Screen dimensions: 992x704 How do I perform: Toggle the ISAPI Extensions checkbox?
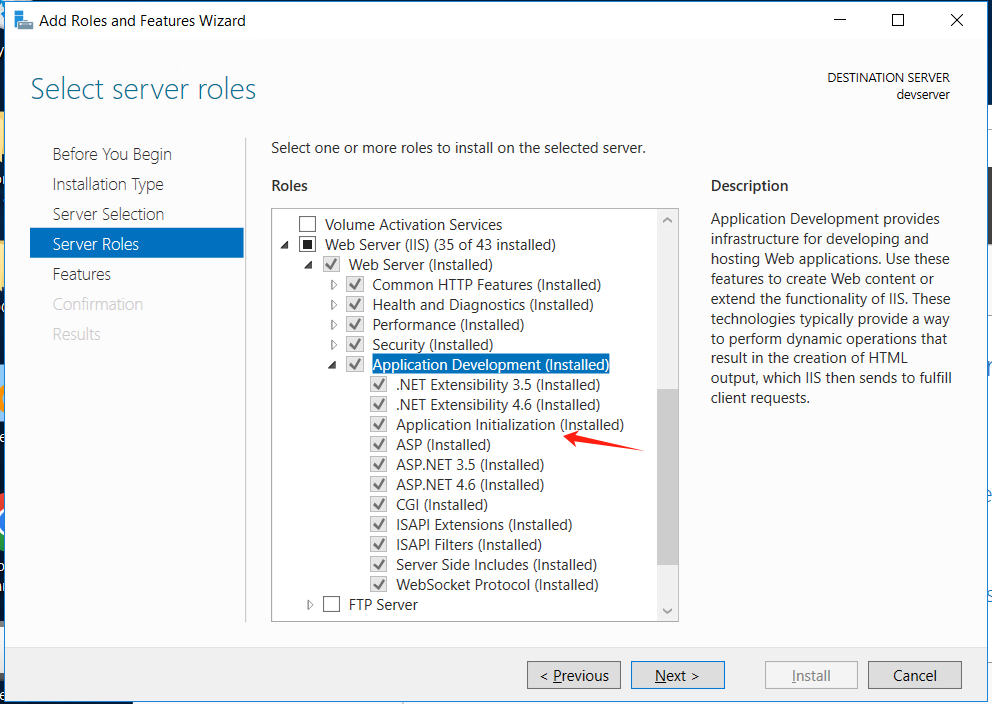click(x=379, y=524)
